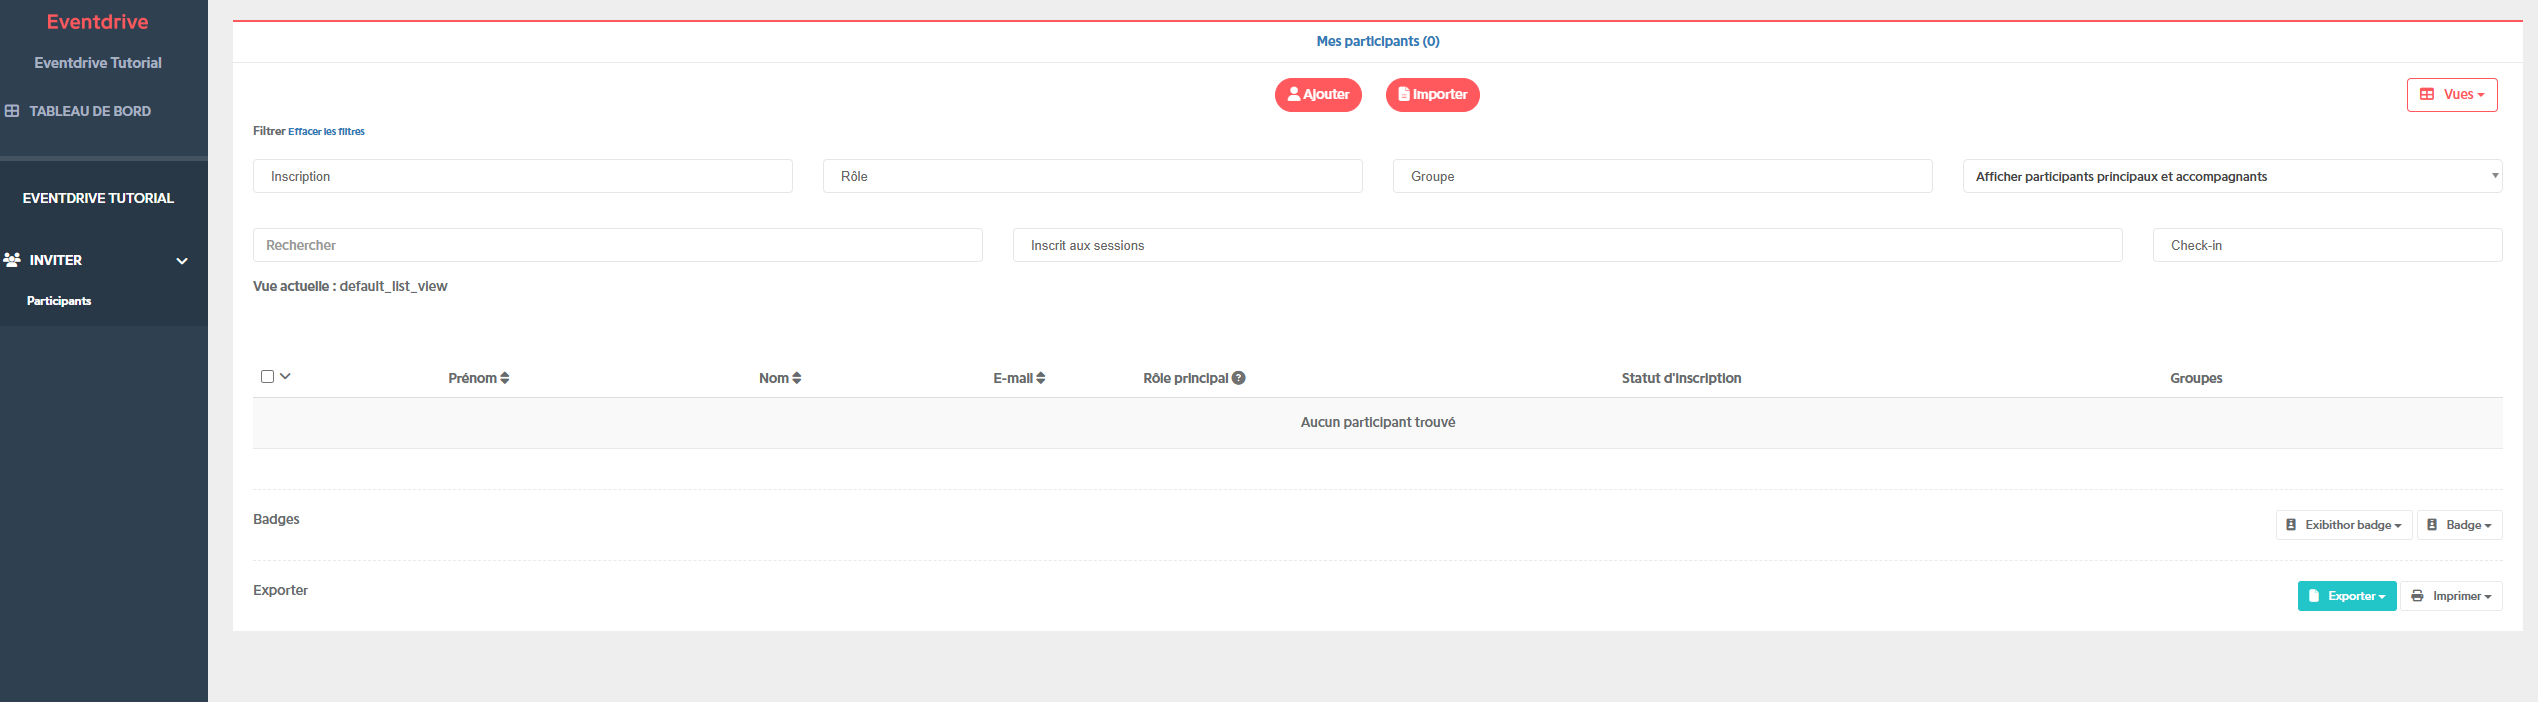Click sort arrows next to E-mail column
The image size is (2538, 702).
tap(1041, 378)
